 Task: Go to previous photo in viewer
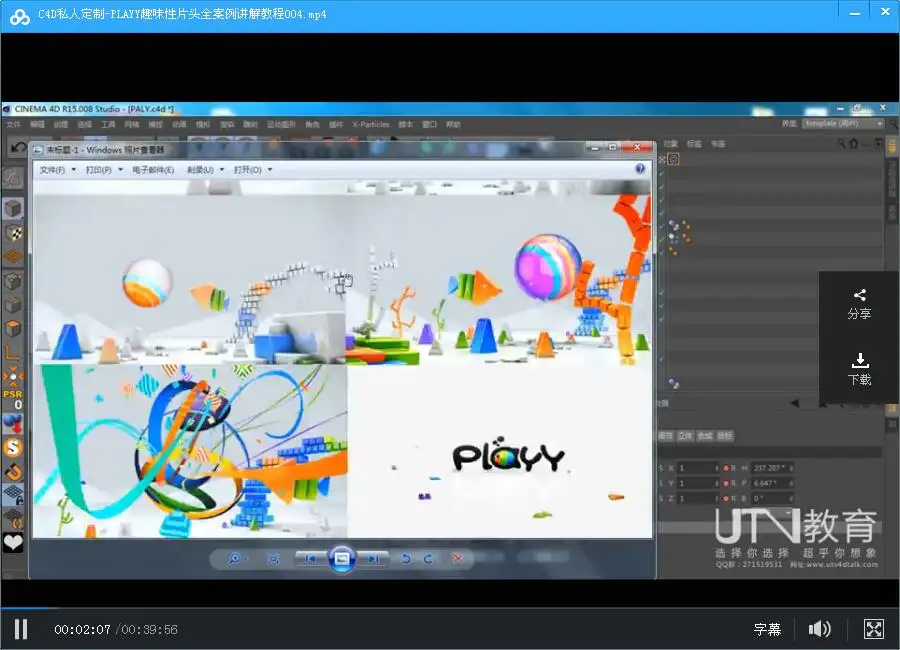[310, 559]
